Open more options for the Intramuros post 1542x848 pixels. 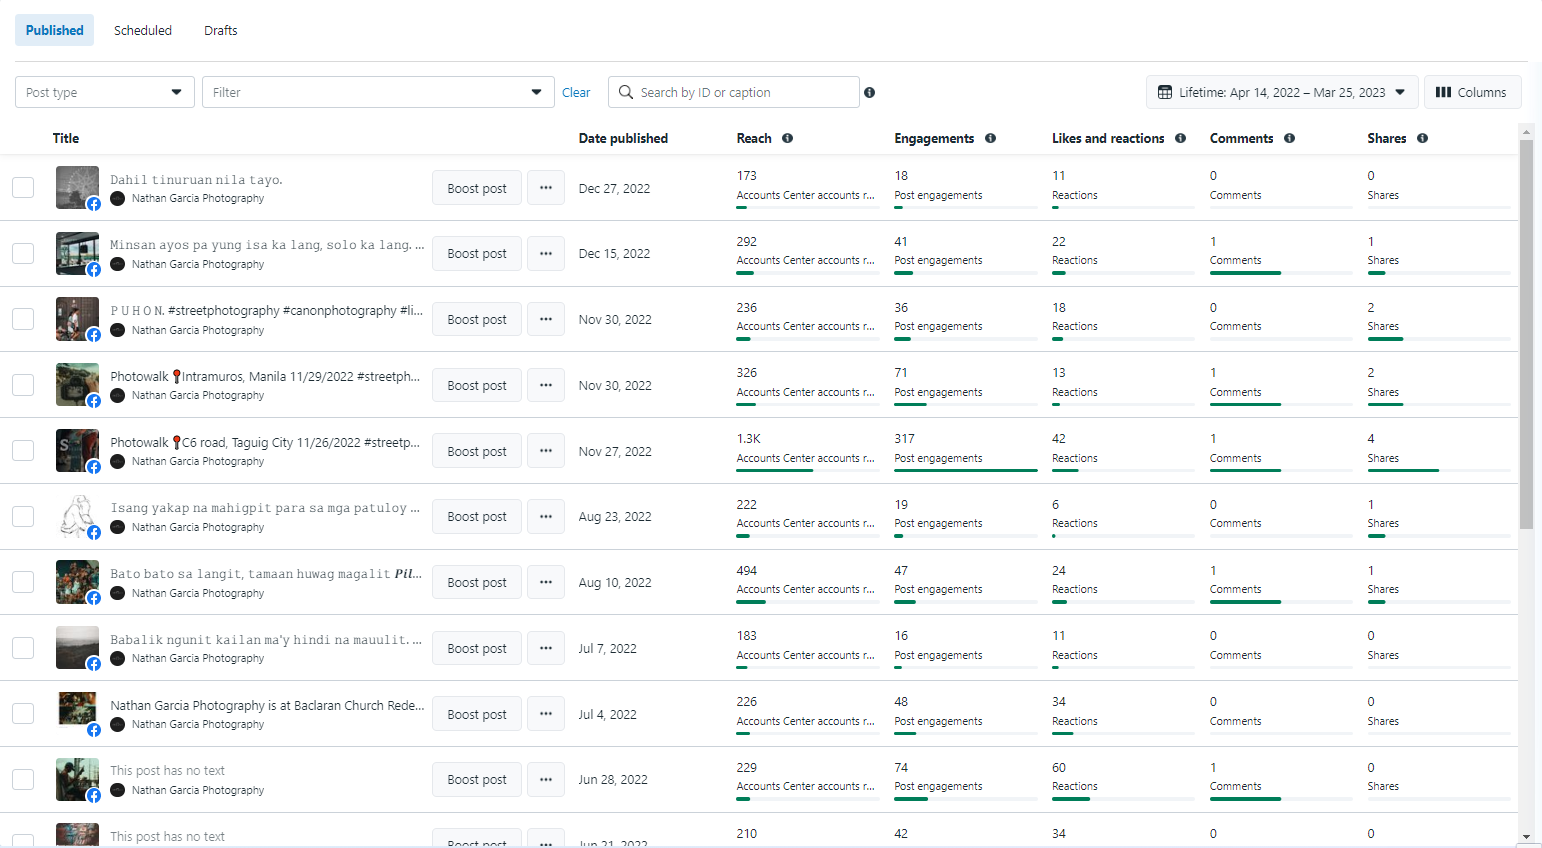tap(546, 385)
